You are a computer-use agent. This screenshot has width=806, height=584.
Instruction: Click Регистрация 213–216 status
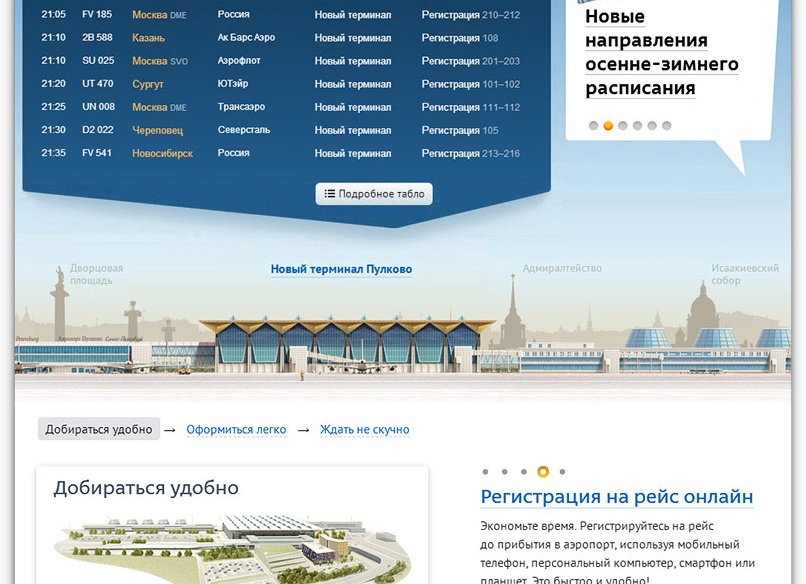click(x=471, y=154)
